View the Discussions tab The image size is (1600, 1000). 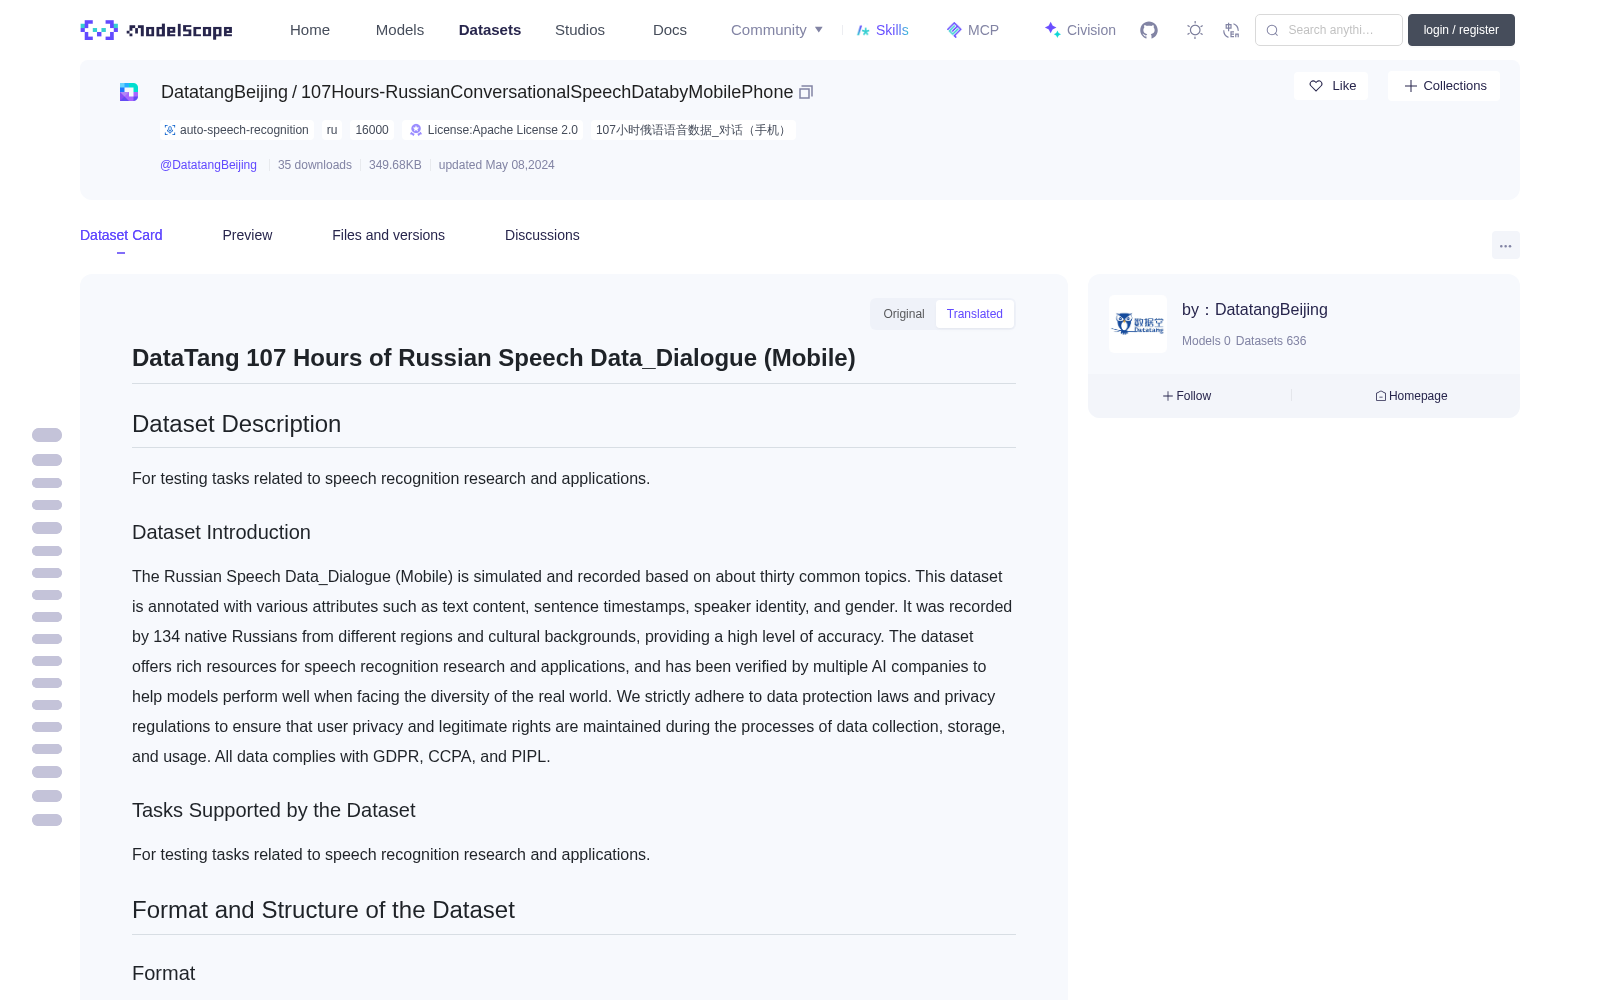pyautogui.click(x=542, y=235)
